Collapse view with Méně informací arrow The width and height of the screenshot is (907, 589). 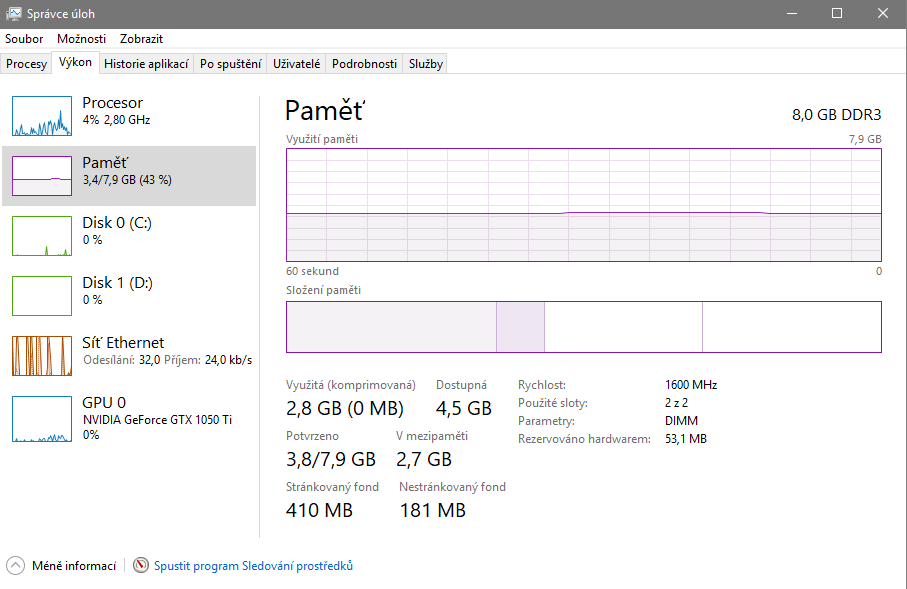coord(15,566)
